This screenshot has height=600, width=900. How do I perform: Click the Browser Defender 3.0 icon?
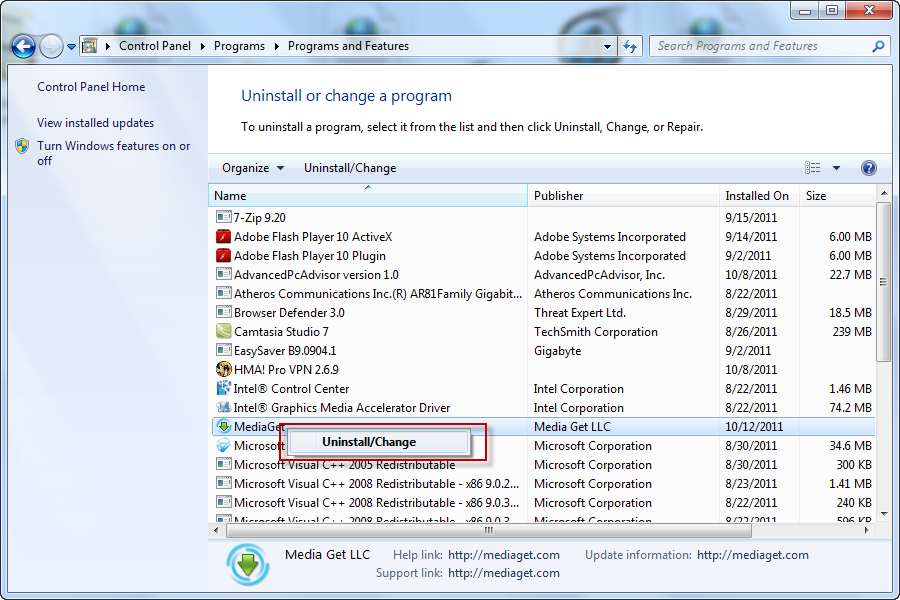223,312
